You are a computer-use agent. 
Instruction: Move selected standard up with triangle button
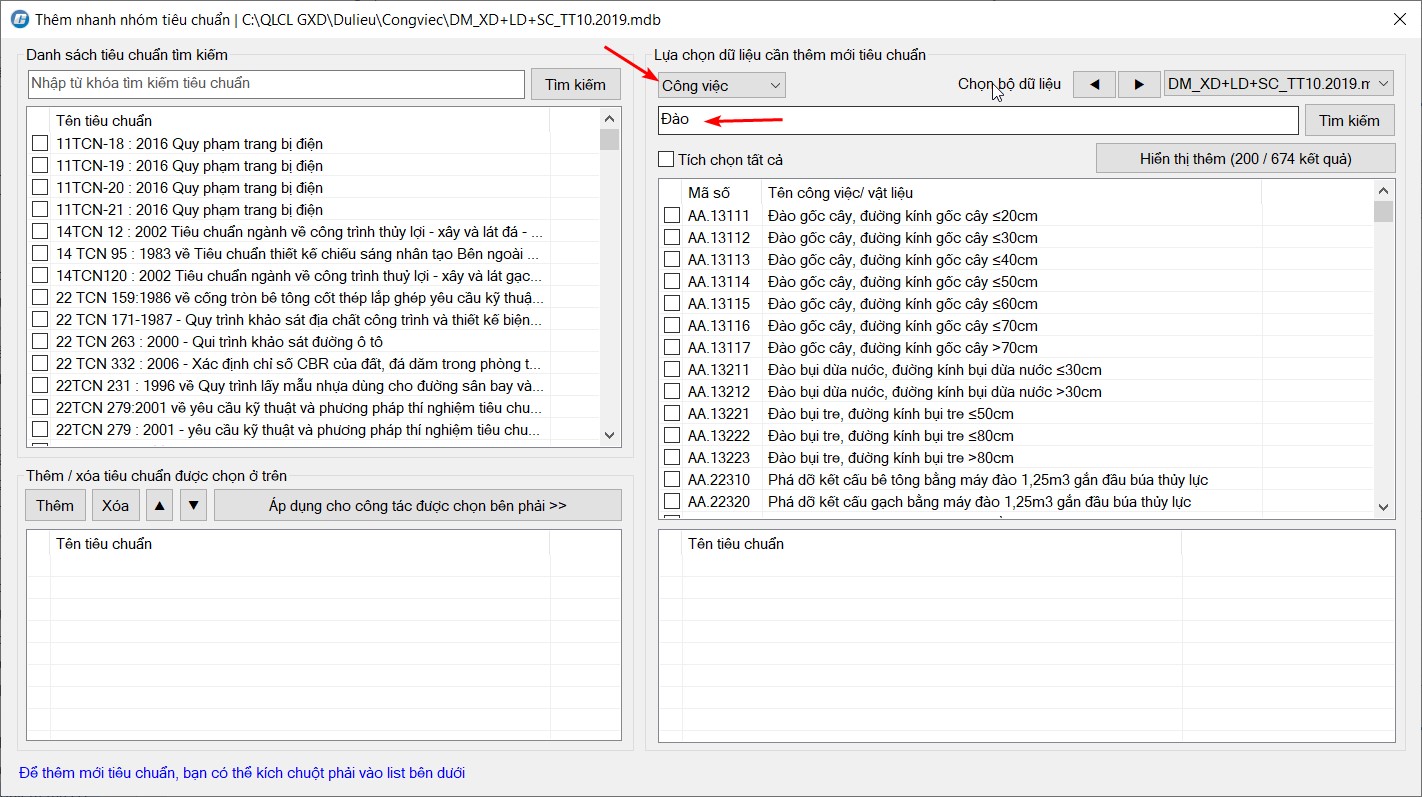point(159,506)
